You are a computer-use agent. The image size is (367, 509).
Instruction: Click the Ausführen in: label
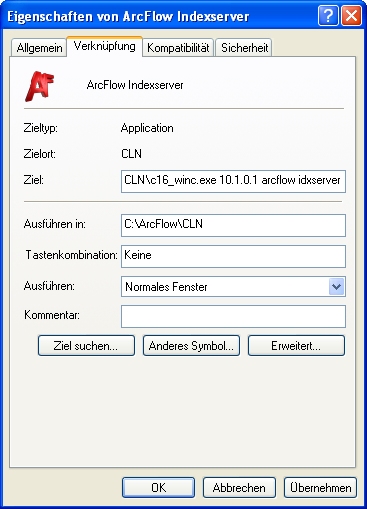pos(55,224)
